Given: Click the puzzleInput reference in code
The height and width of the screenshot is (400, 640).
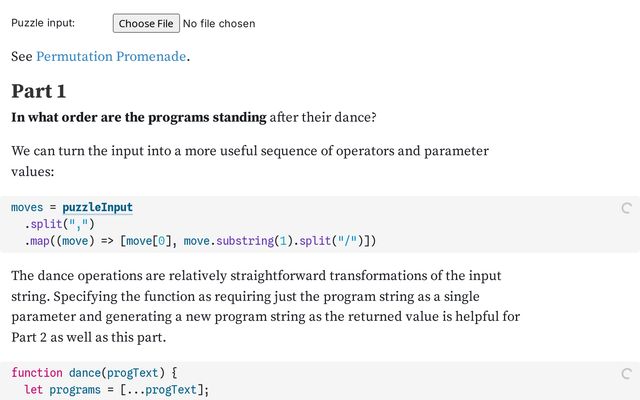Looking at the screenshot, I should (97, 207).
